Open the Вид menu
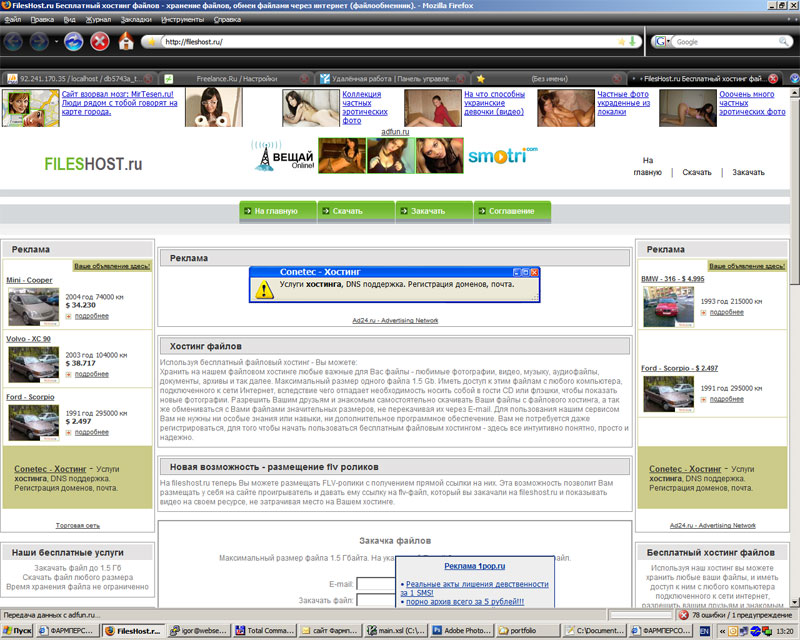 [69, 19]
